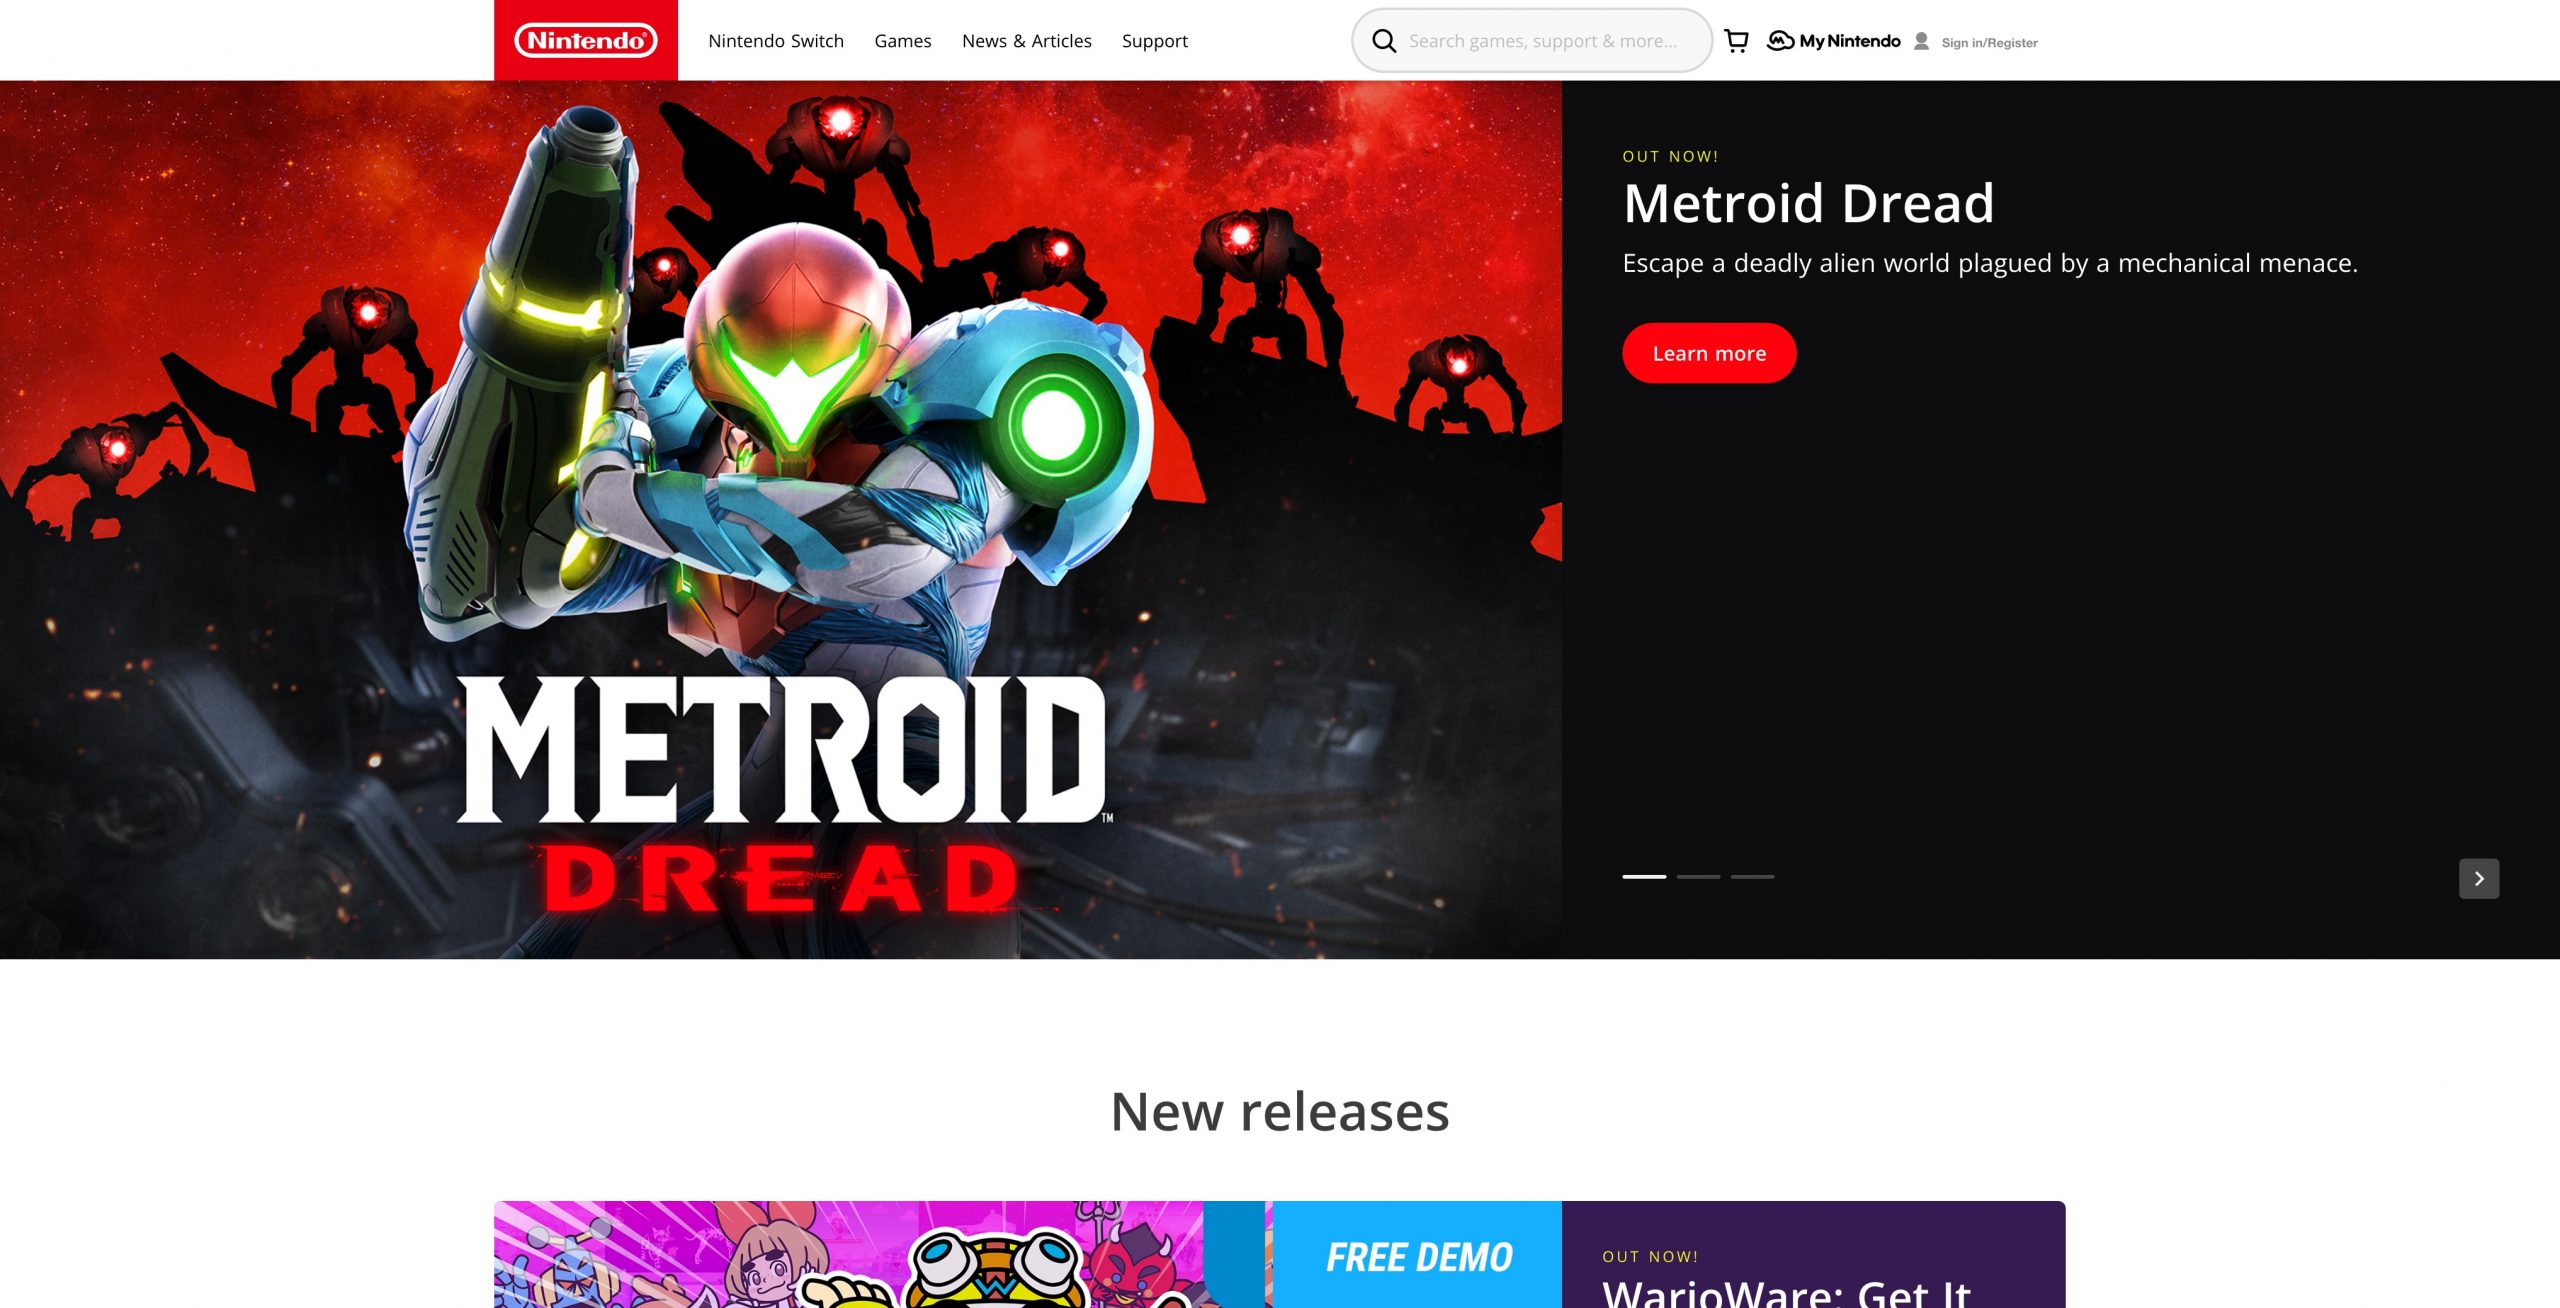Open My Nintendo rewards
This screenshot has width=2560, height=1308.
pos(1834,41)
